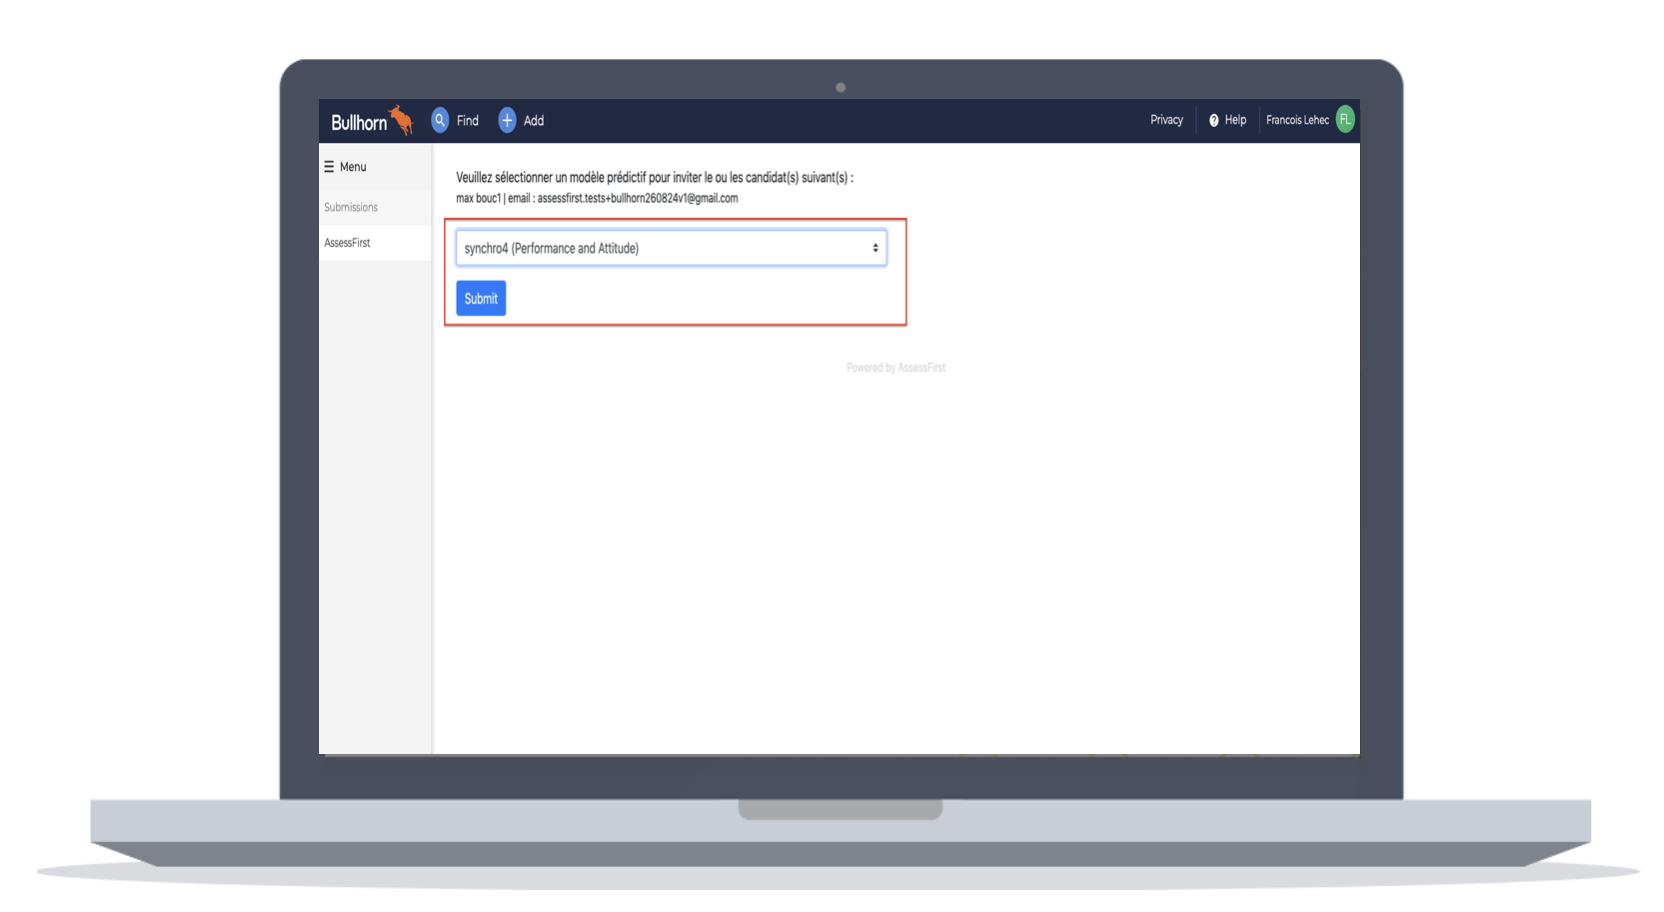This screenshot has width=1664, height=912.
Task: Click the Francois Lehec user name
Action: 1297,120
